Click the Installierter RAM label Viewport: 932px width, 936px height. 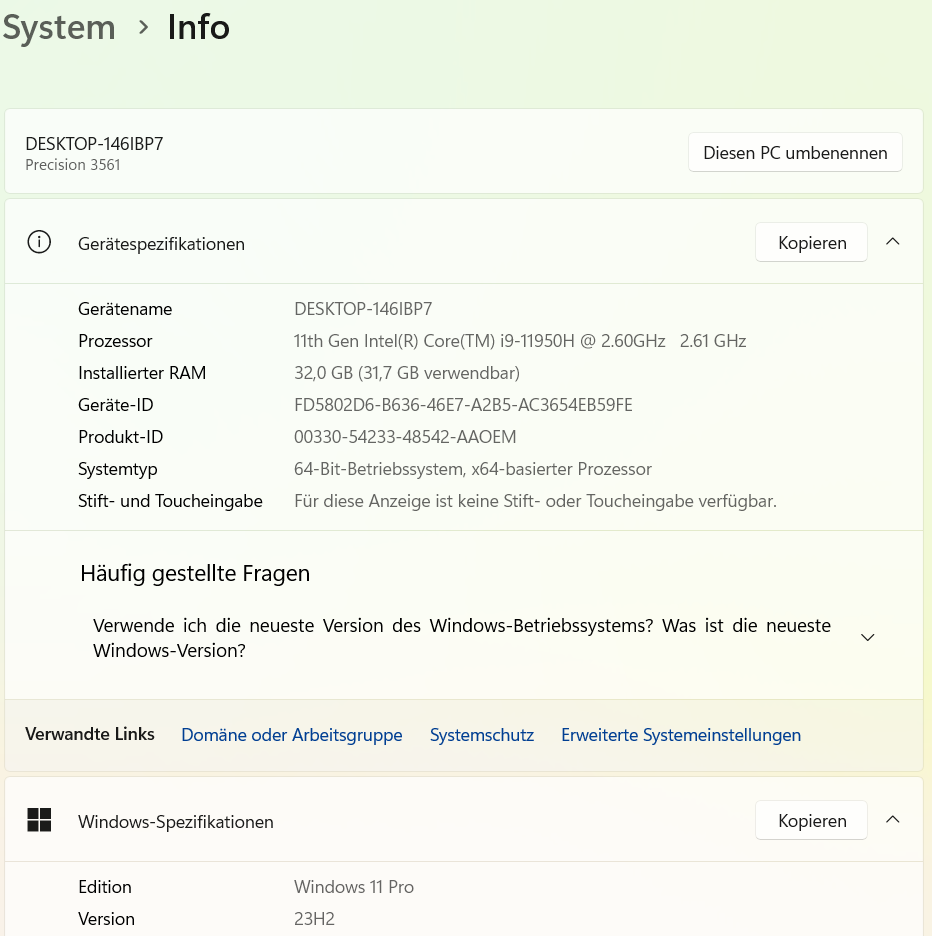click(x=142, y=373)
